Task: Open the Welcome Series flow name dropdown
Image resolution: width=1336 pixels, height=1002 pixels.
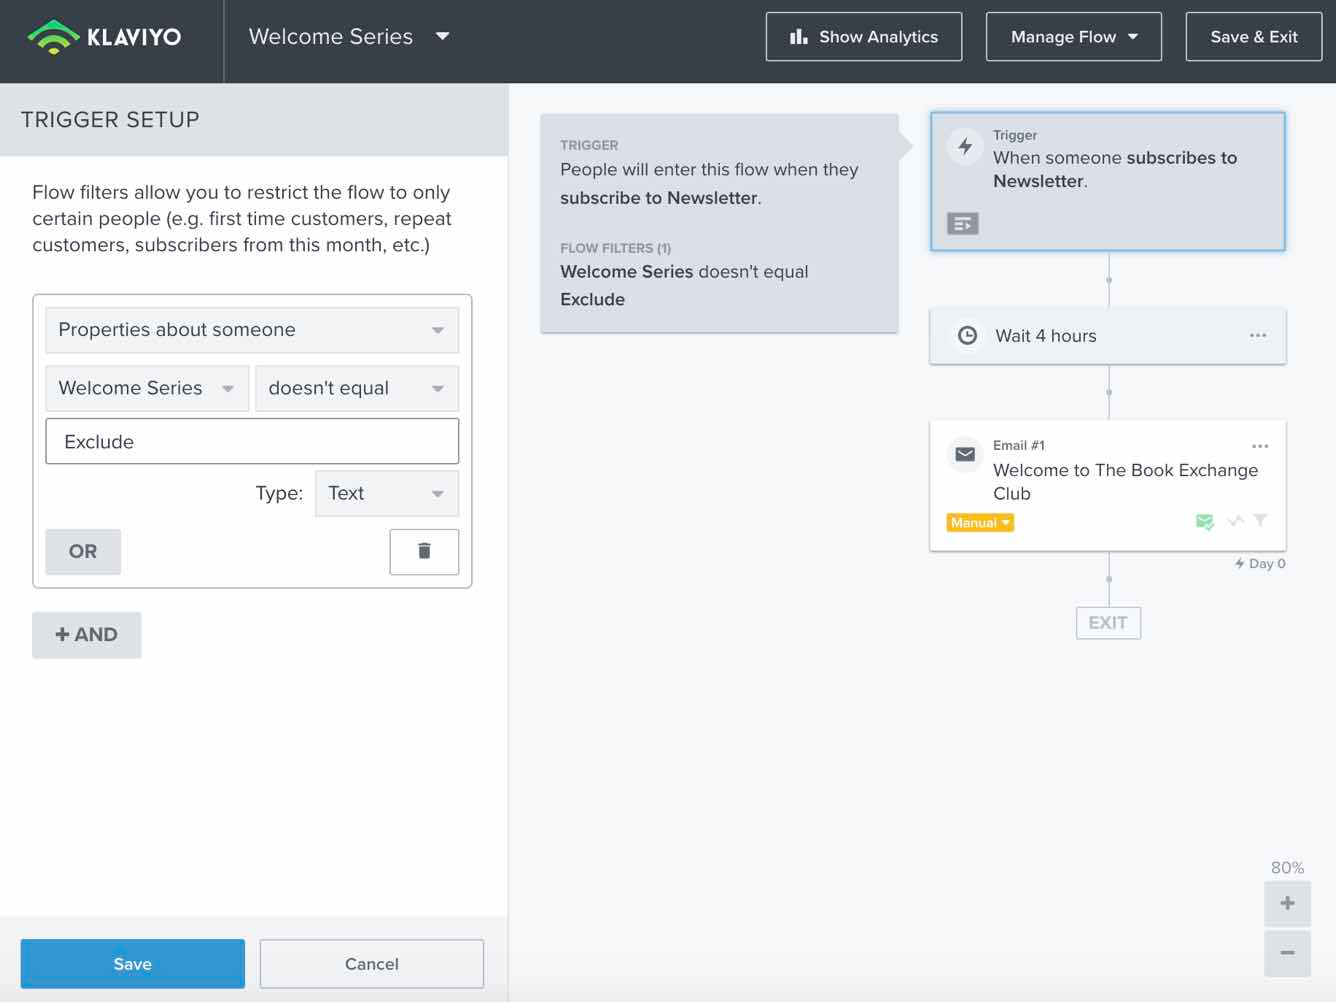Action: [x=349, y=37]
